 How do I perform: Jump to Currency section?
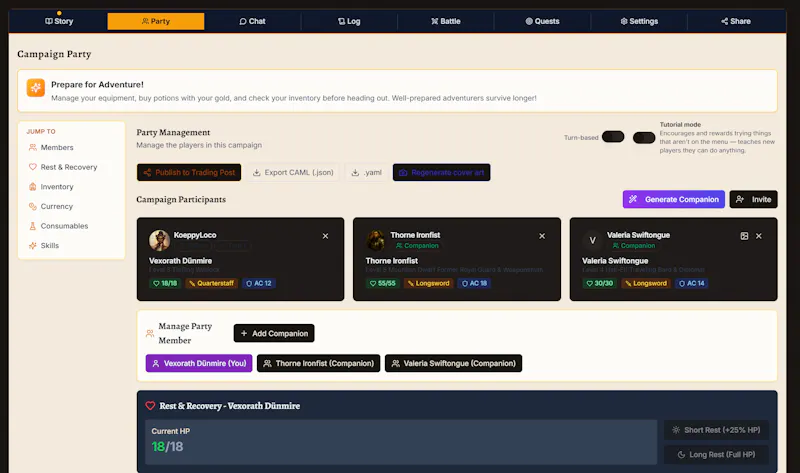click(57, 206)
